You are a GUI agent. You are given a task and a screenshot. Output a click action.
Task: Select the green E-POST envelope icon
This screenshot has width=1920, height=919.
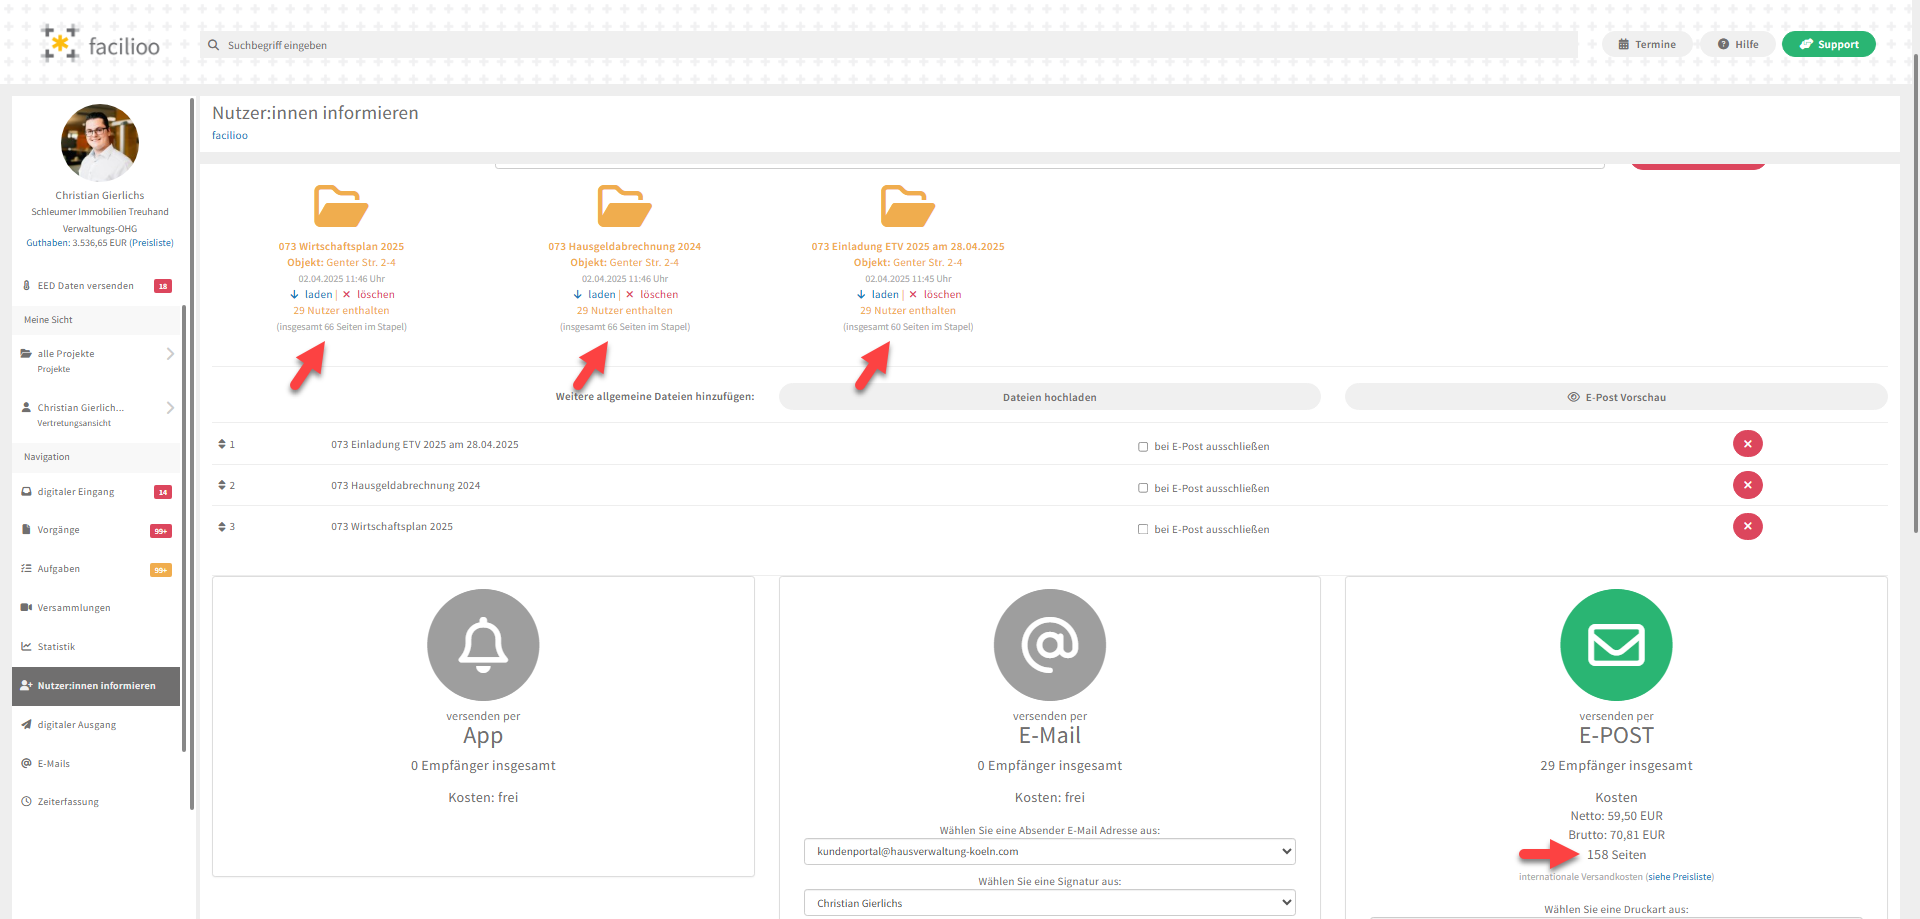1616,645
